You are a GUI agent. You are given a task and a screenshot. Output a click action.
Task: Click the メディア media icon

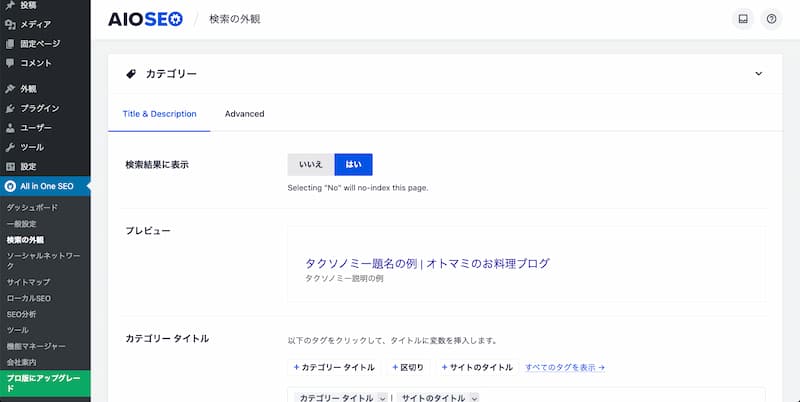click(x=10, y=24)
